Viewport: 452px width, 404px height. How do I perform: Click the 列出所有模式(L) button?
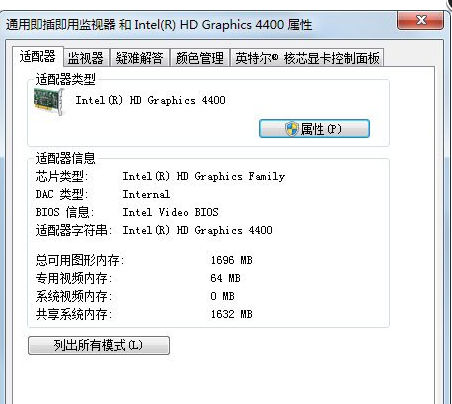99,345
